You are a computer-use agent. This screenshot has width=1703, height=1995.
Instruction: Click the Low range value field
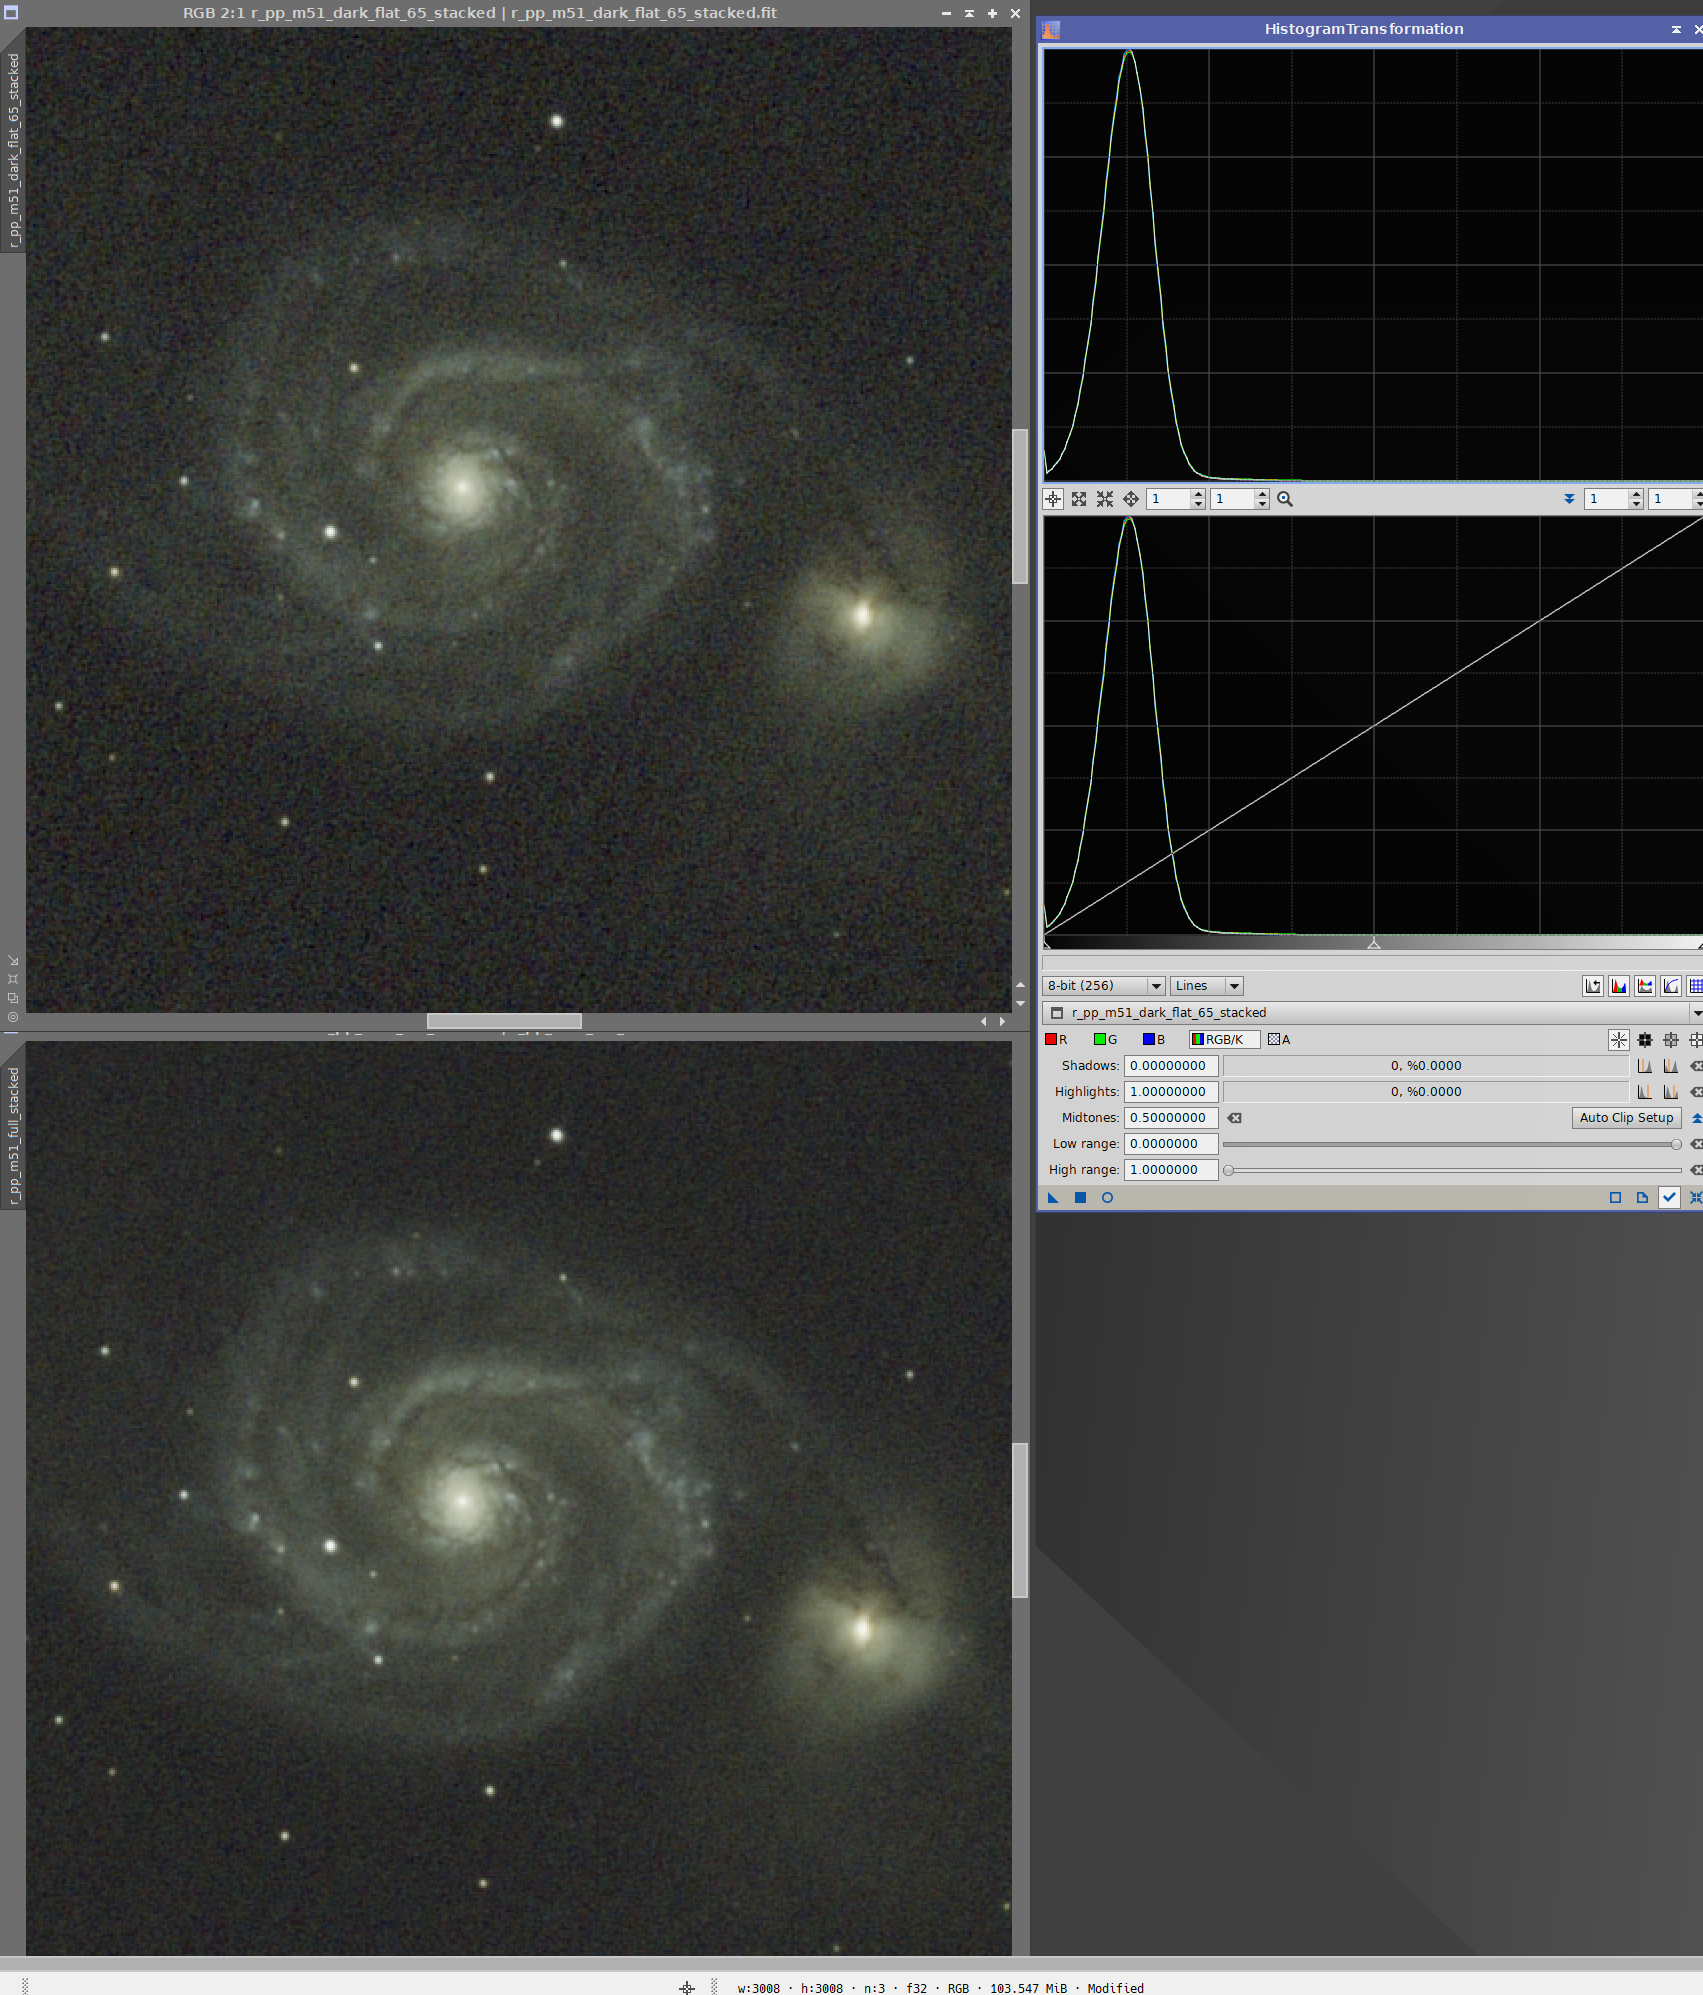click(1171, 1144)
